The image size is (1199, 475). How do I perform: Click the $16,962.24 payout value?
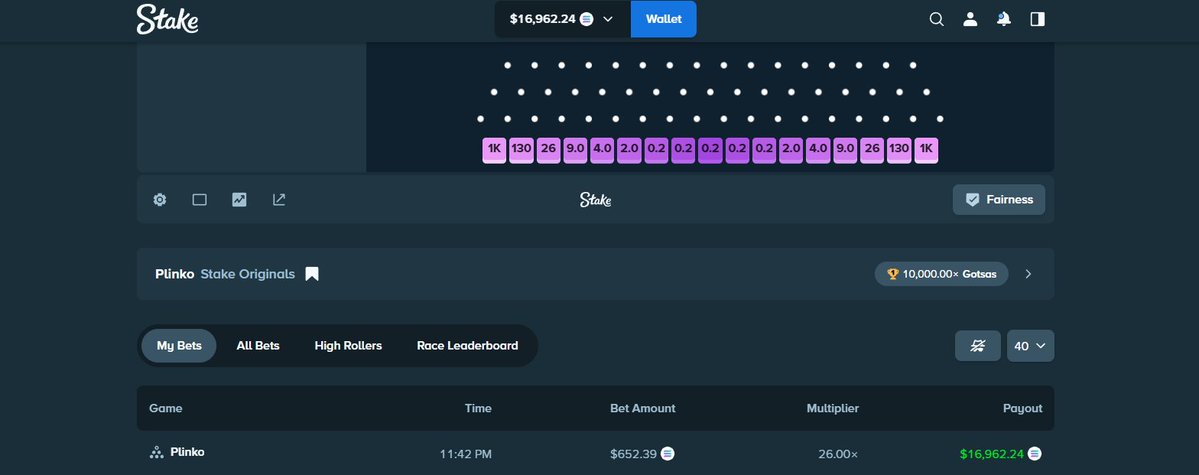[x=992, y=454]
